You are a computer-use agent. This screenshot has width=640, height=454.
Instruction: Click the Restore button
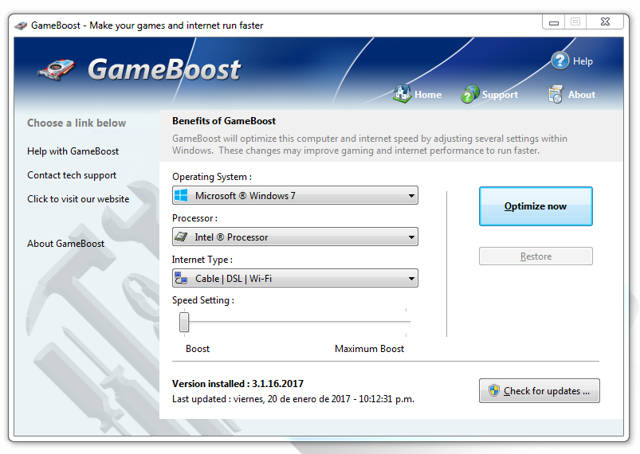pyautogui.click(x=536, y=256)
